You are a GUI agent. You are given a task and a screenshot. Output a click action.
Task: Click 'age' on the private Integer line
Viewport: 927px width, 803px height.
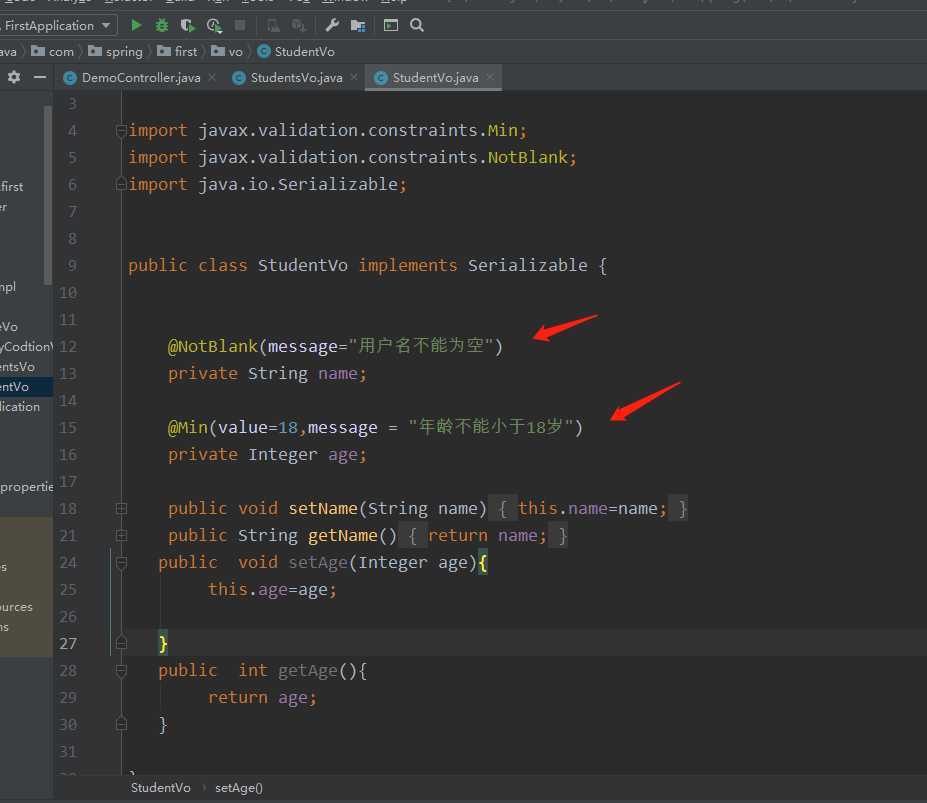click(x=343, y=455)
